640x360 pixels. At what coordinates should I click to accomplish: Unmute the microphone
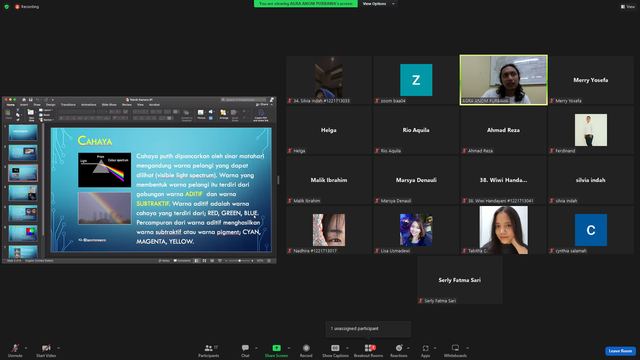click(x=15, y=351)
